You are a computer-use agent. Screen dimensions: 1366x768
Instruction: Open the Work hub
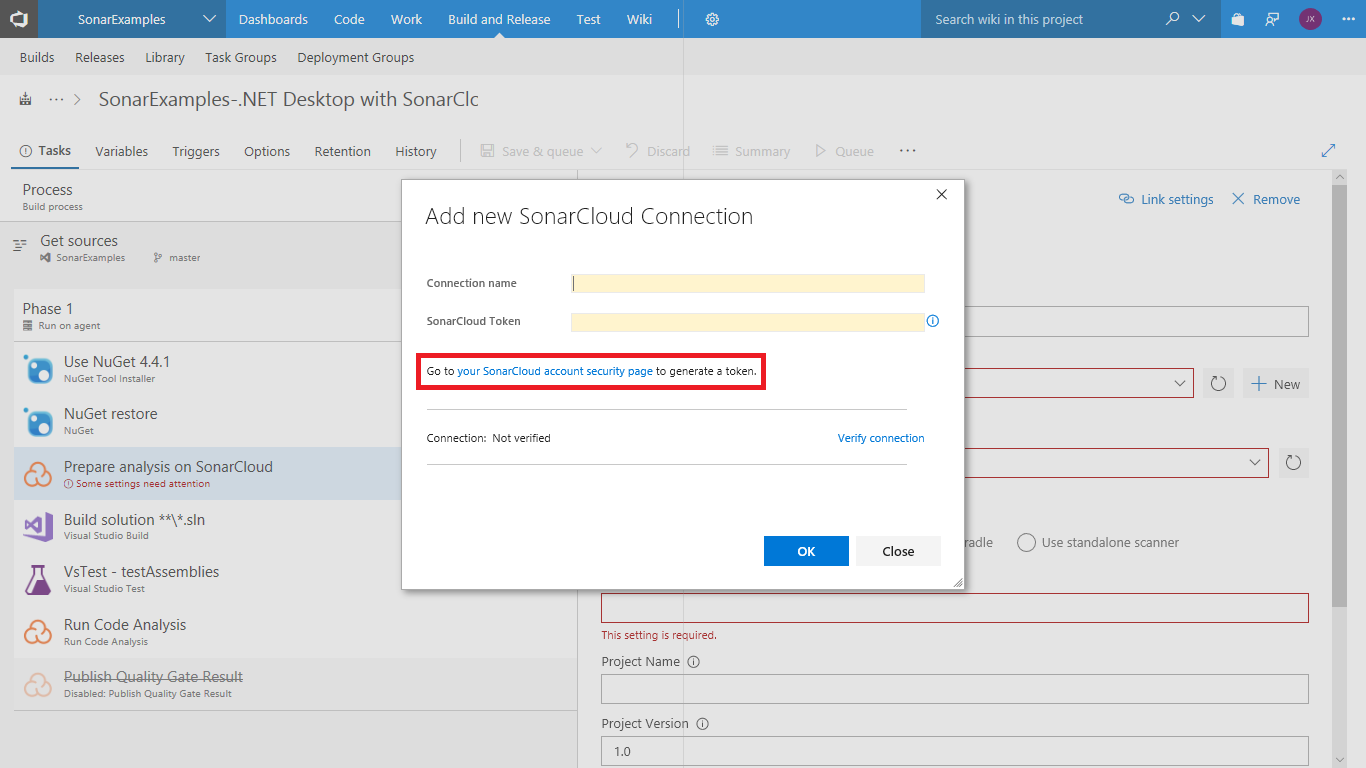pyautogui.click(x=406, y=19)
